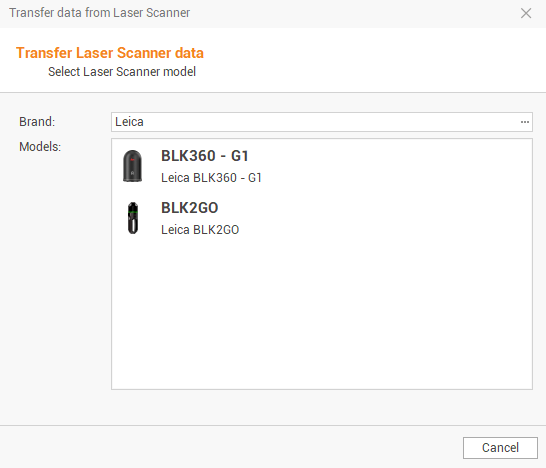The height and width of the screenshot is (468, 546).
Task: Choose the BLK360 - G1 model title
Action: [x=205, y=156]
